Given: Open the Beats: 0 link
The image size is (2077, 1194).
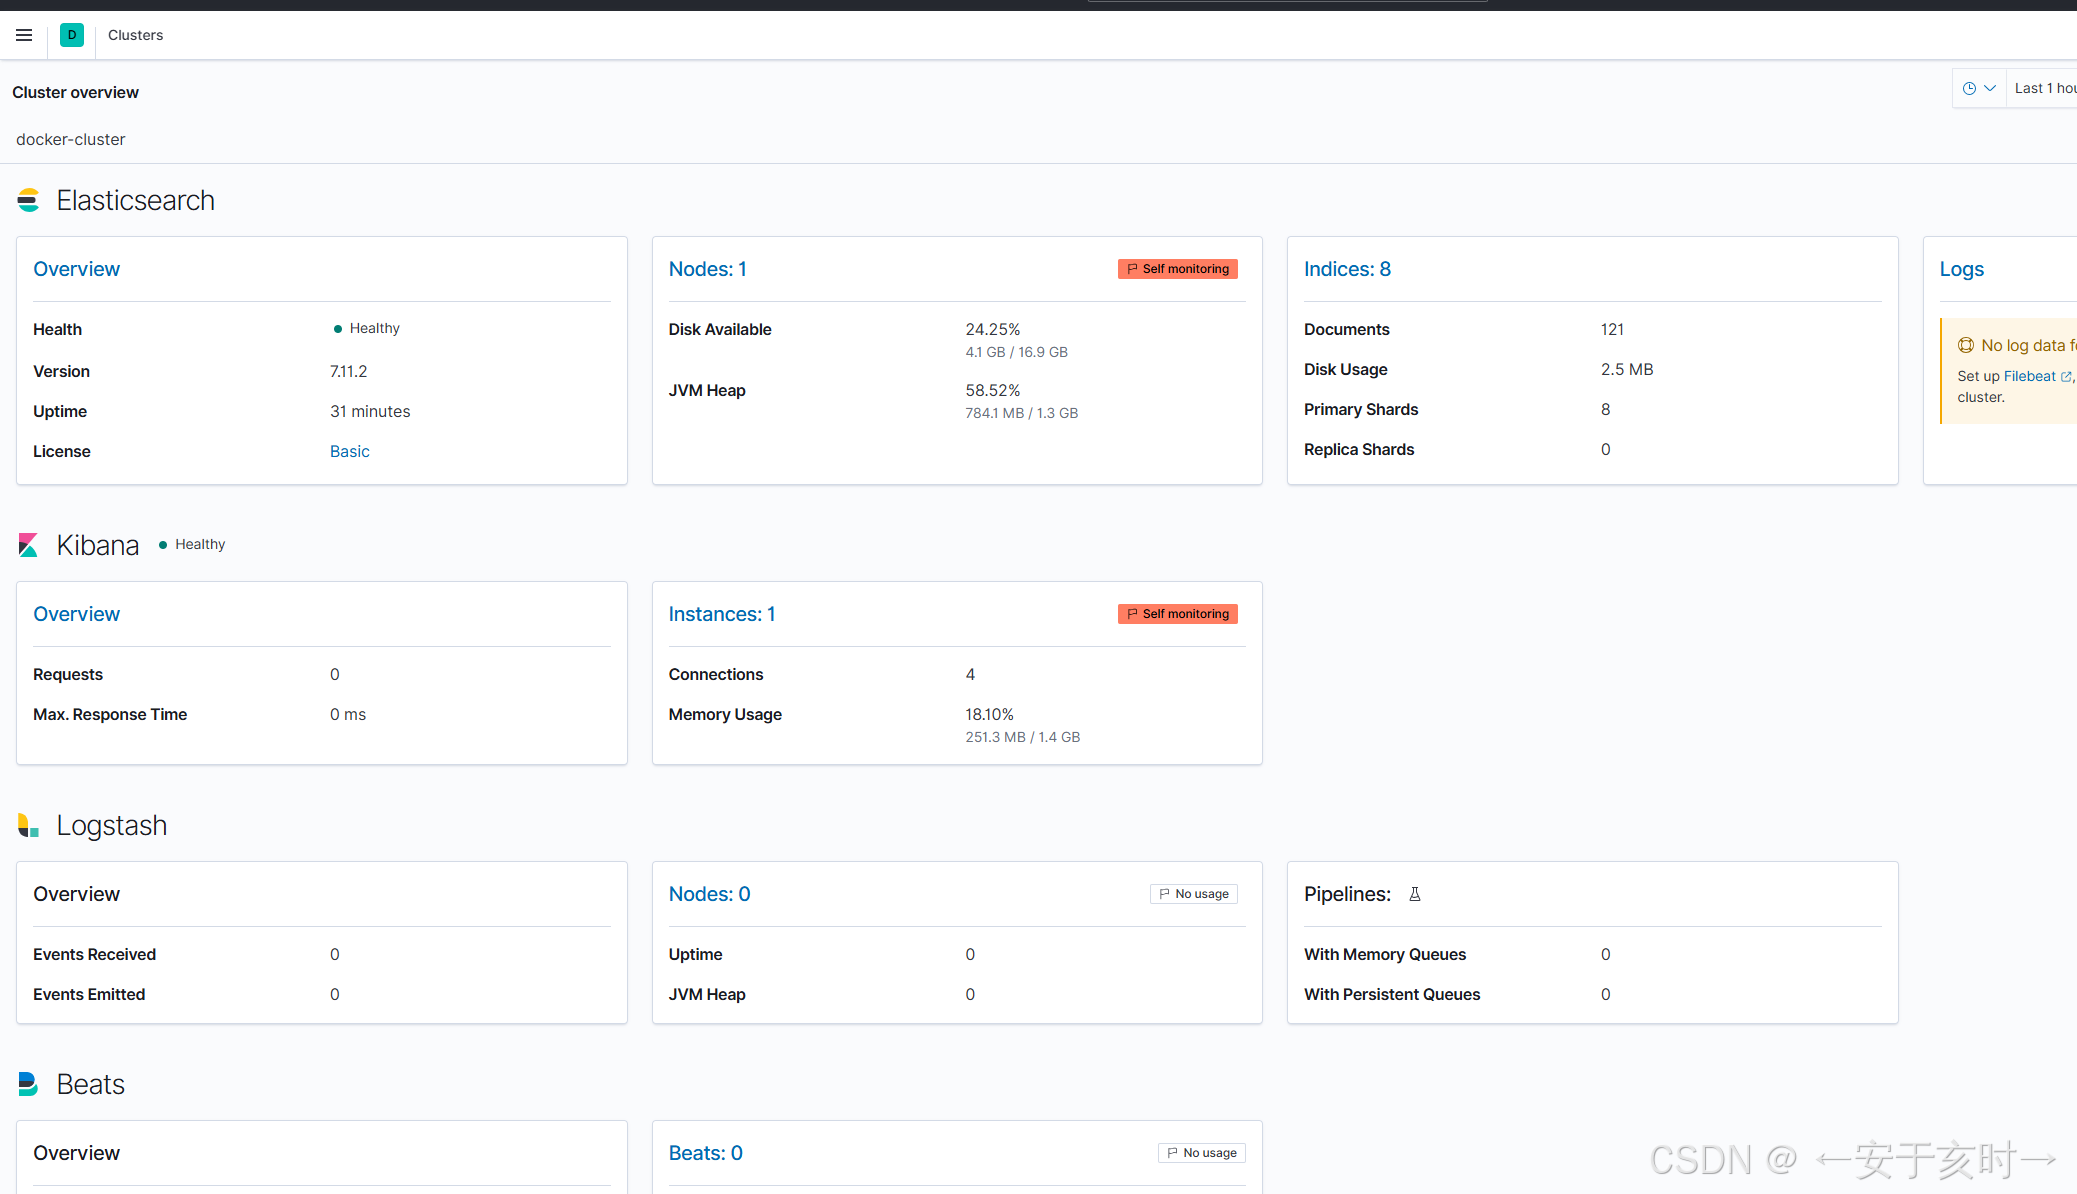Looking at the screenshot, I should coord(705,1153).
